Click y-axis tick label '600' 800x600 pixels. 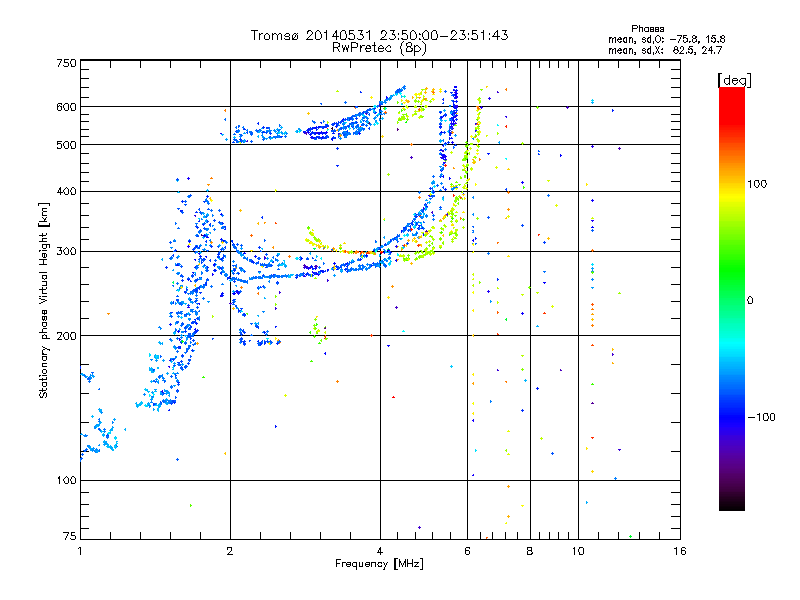coord(66,107)
